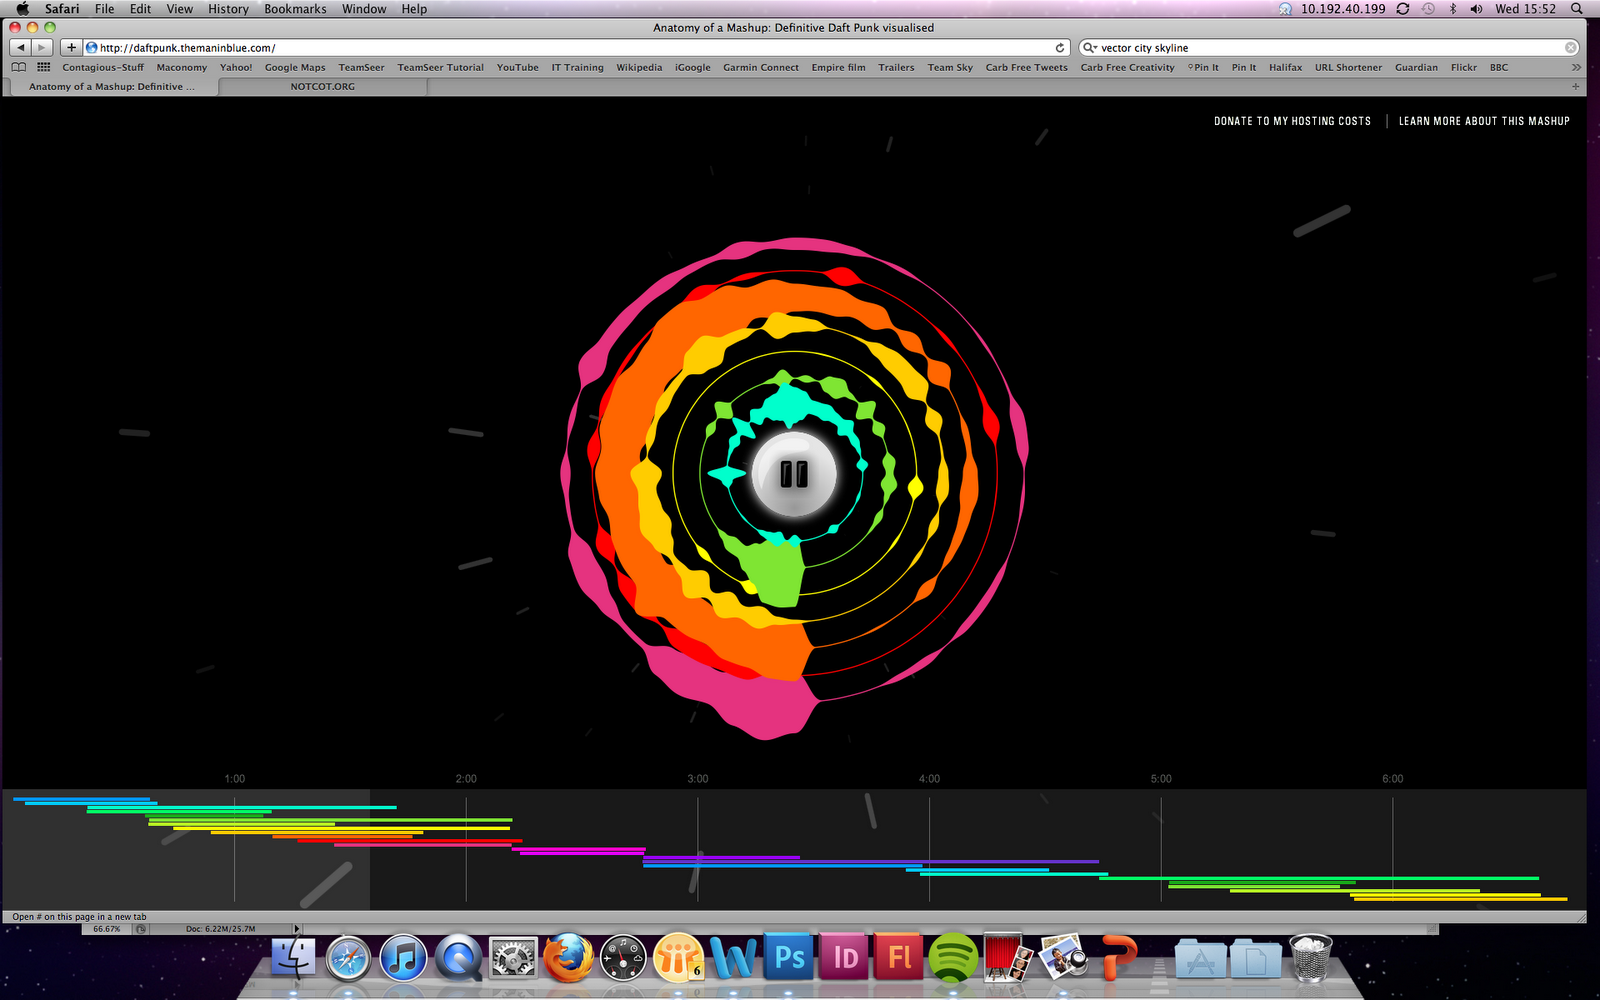Click the Bluetooth icon in the menu bar

coord(1453,9)
